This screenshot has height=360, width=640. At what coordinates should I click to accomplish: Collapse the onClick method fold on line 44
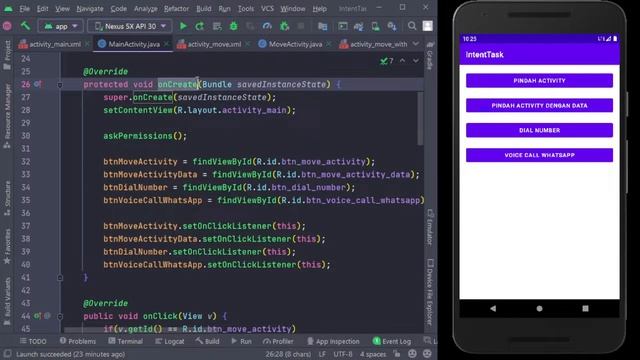(60, 316)
